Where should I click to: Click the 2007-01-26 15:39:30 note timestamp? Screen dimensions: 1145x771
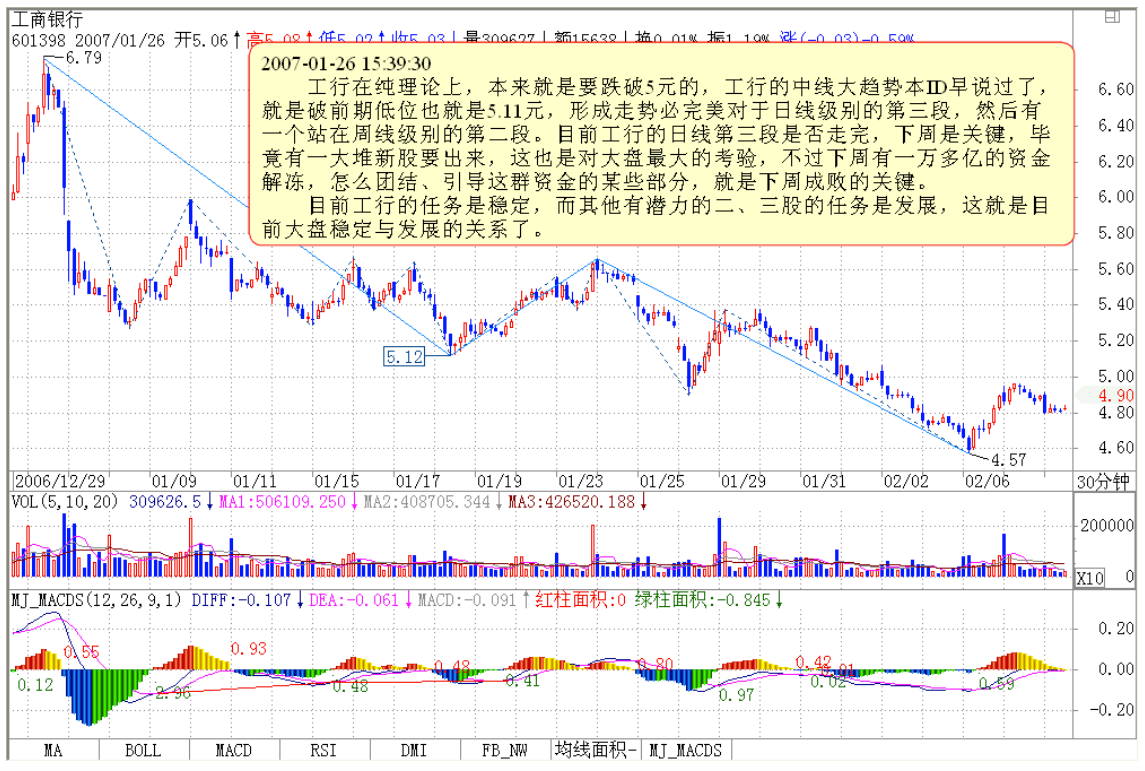pyautogui.click(x=346, y=64)
